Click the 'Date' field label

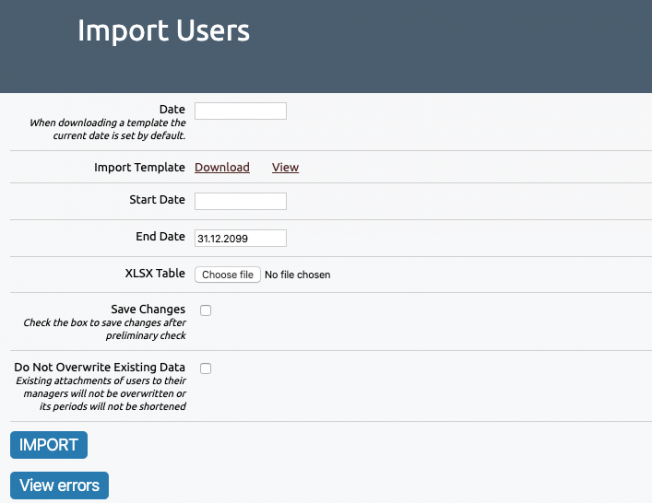[172, 109]
